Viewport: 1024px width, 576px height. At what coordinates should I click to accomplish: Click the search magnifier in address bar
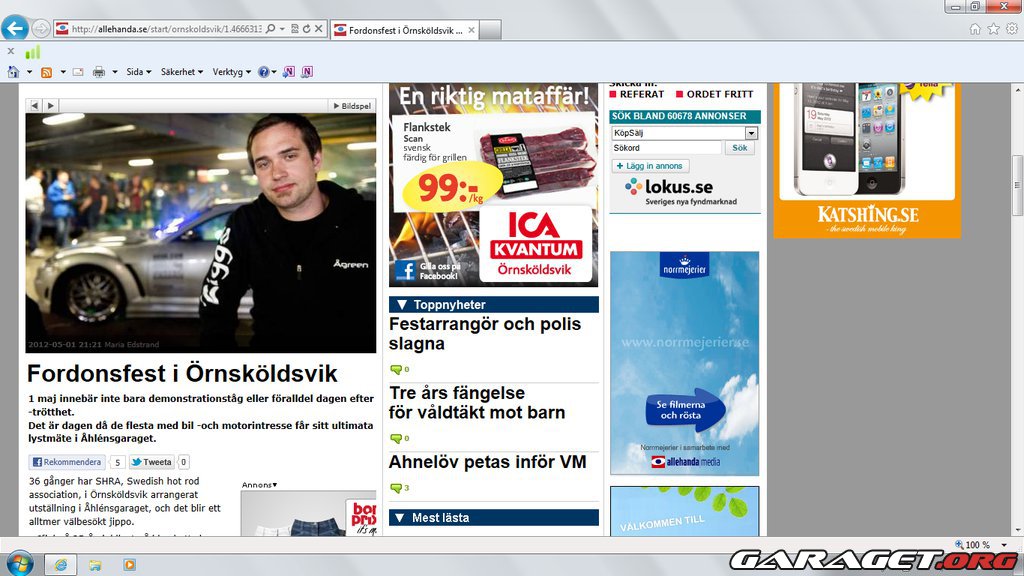(270, 29)
